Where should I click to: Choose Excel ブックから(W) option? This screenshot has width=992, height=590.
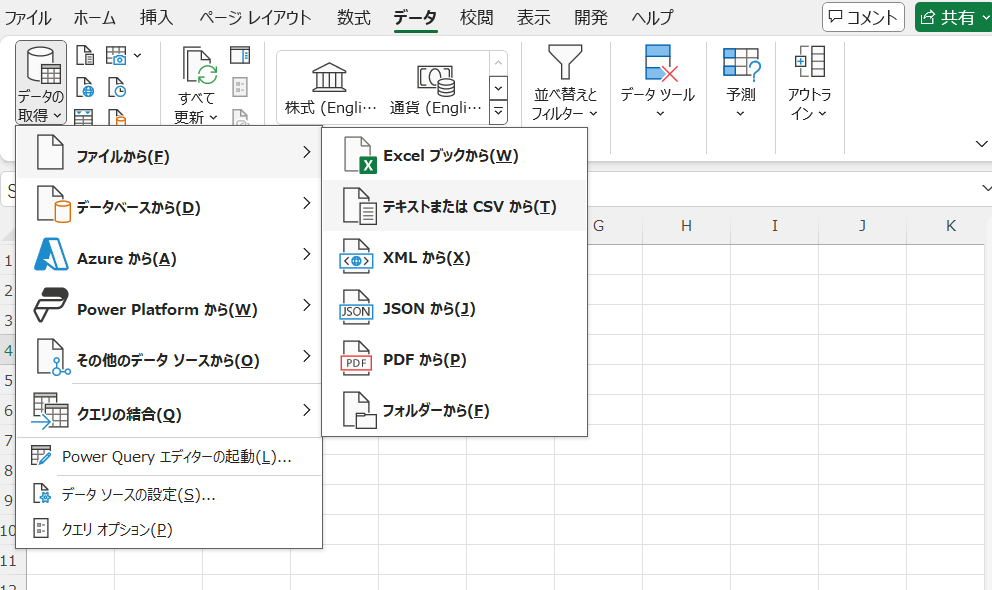pos(454,156)
